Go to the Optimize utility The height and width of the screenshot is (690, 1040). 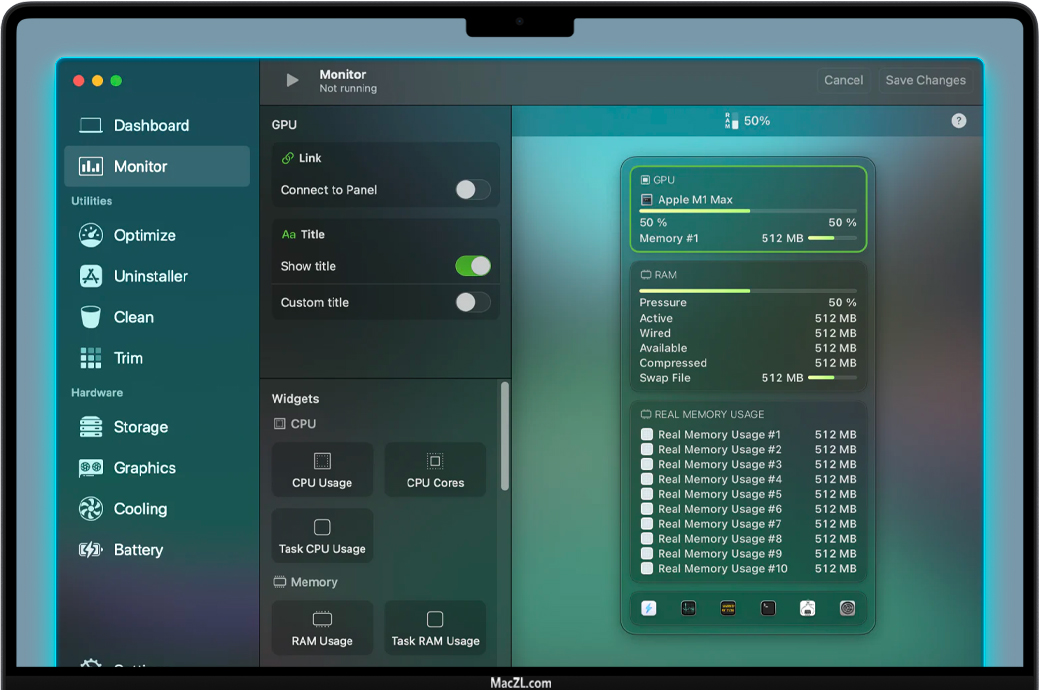[x=144, y=236]
